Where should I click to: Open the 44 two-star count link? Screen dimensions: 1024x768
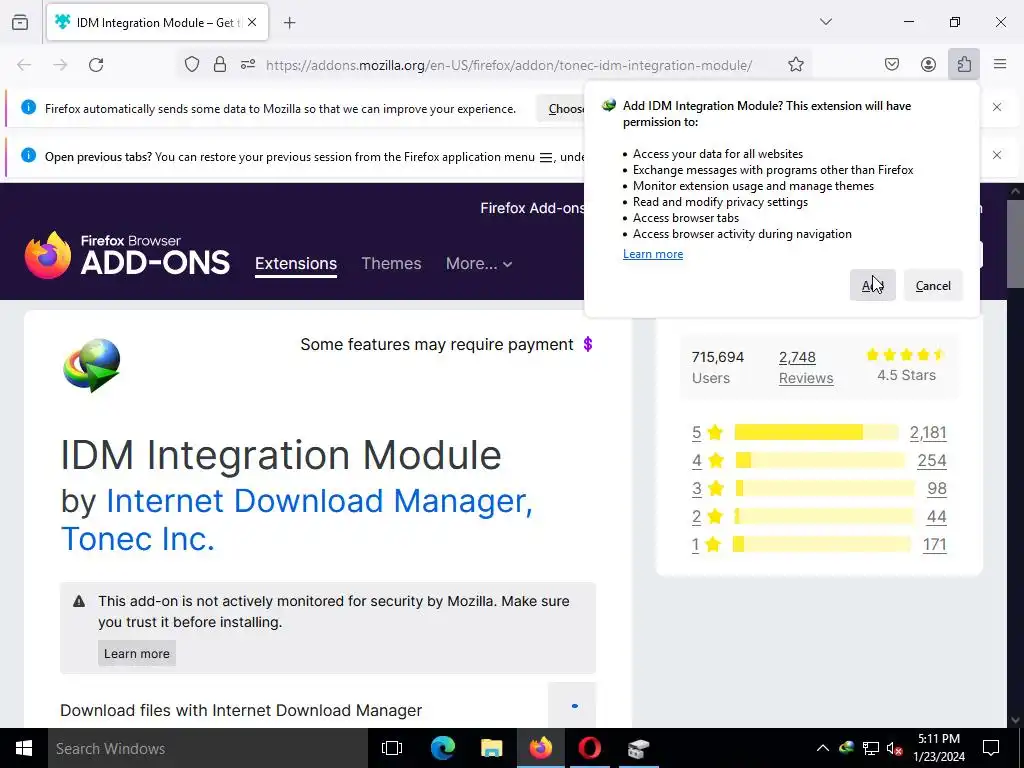[936, 517]
